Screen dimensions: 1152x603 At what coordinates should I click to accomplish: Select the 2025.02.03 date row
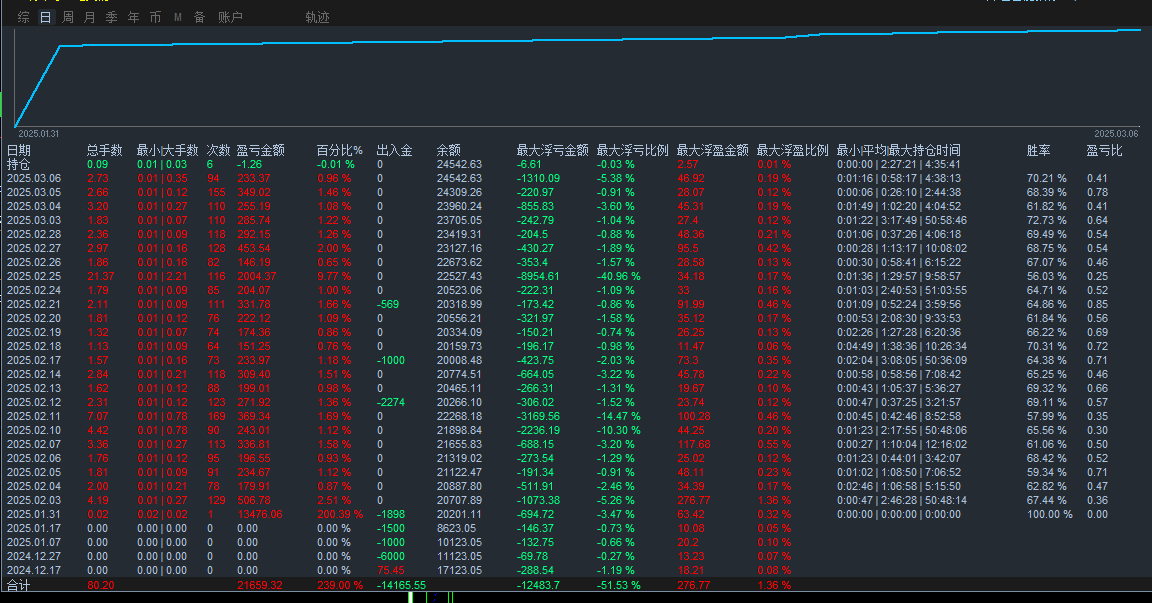34,500
